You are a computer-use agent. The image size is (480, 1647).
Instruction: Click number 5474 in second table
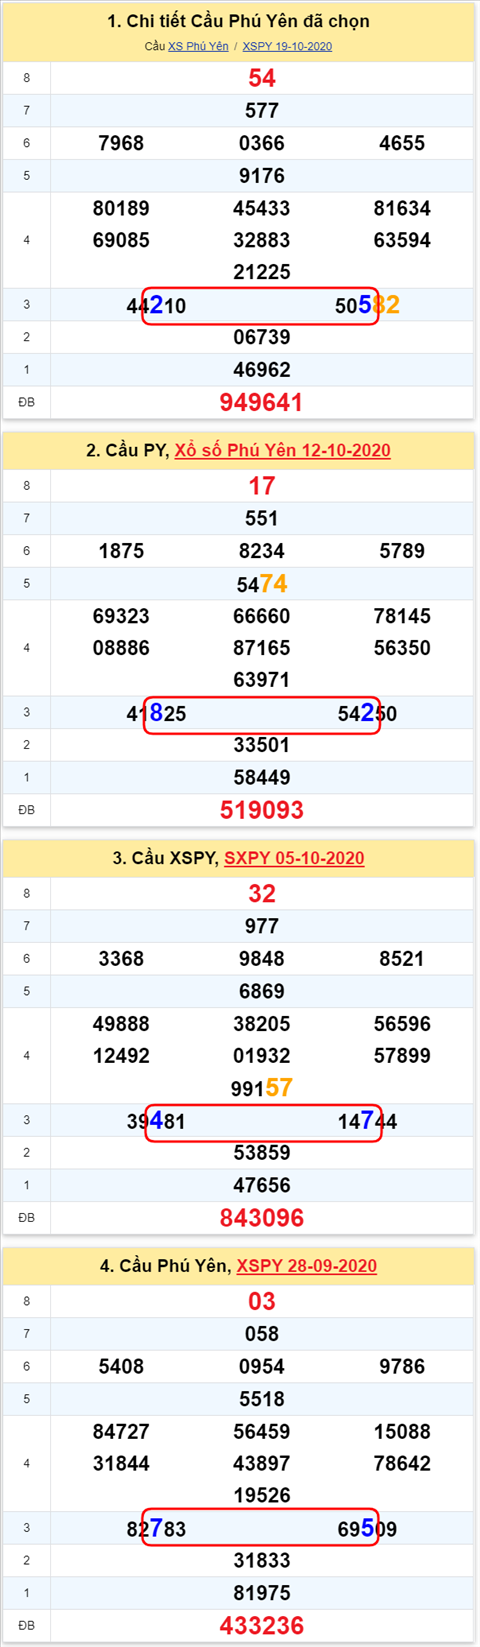click(262, 584)
